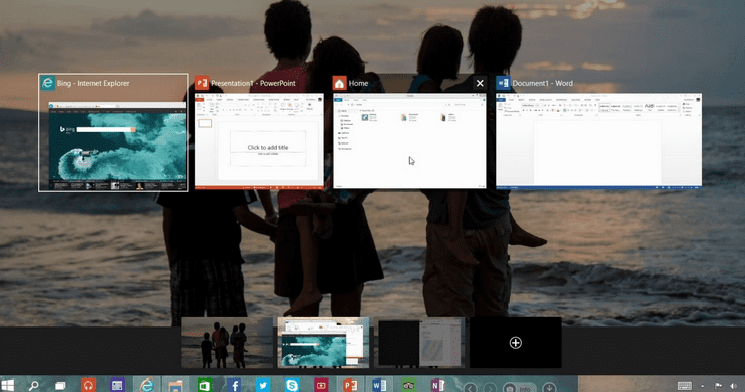This screenshot has width=745, height=392.
Task: Open the orange headphones Music app on taskbar
Action: coord(88,385)
